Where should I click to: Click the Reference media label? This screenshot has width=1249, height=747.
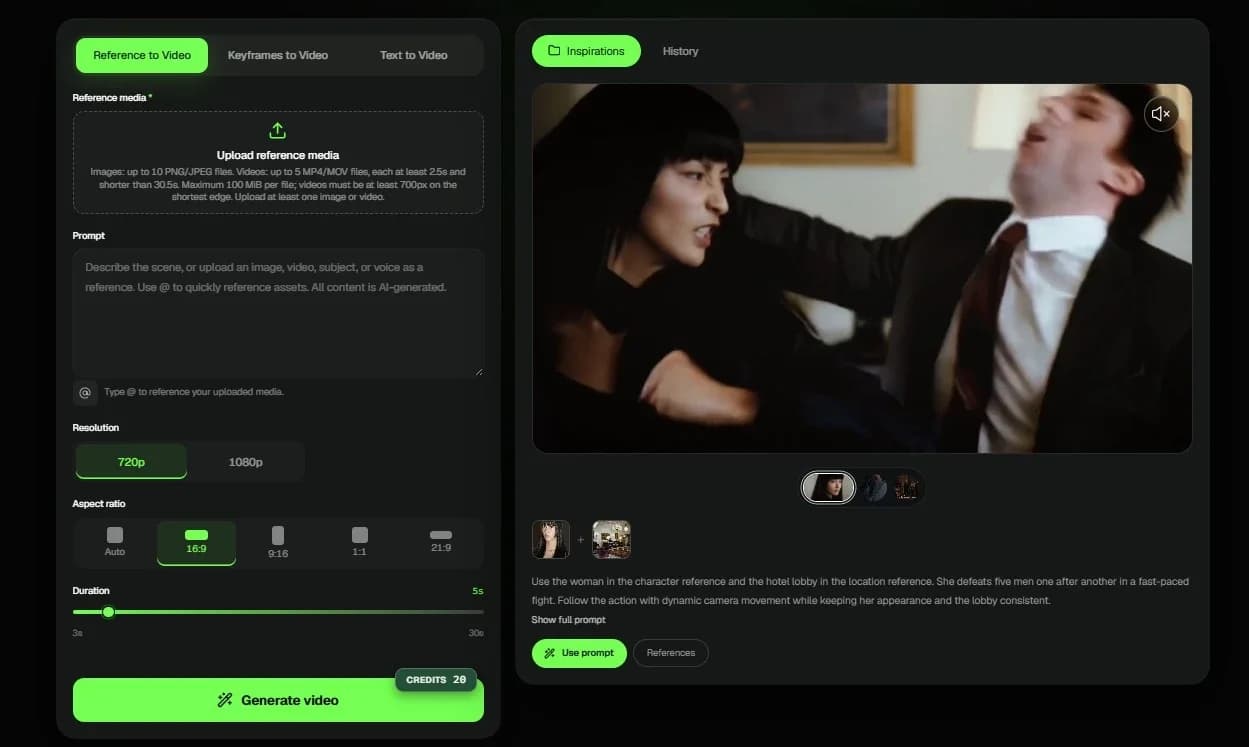click(112, 98)
